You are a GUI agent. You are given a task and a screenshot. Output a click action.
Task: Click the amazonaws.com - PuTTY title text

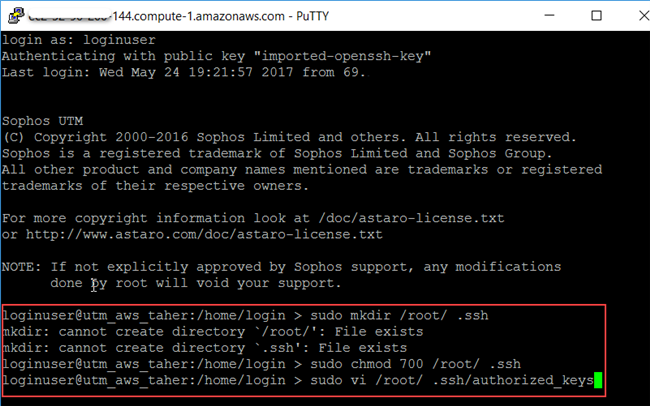point(178,16)
